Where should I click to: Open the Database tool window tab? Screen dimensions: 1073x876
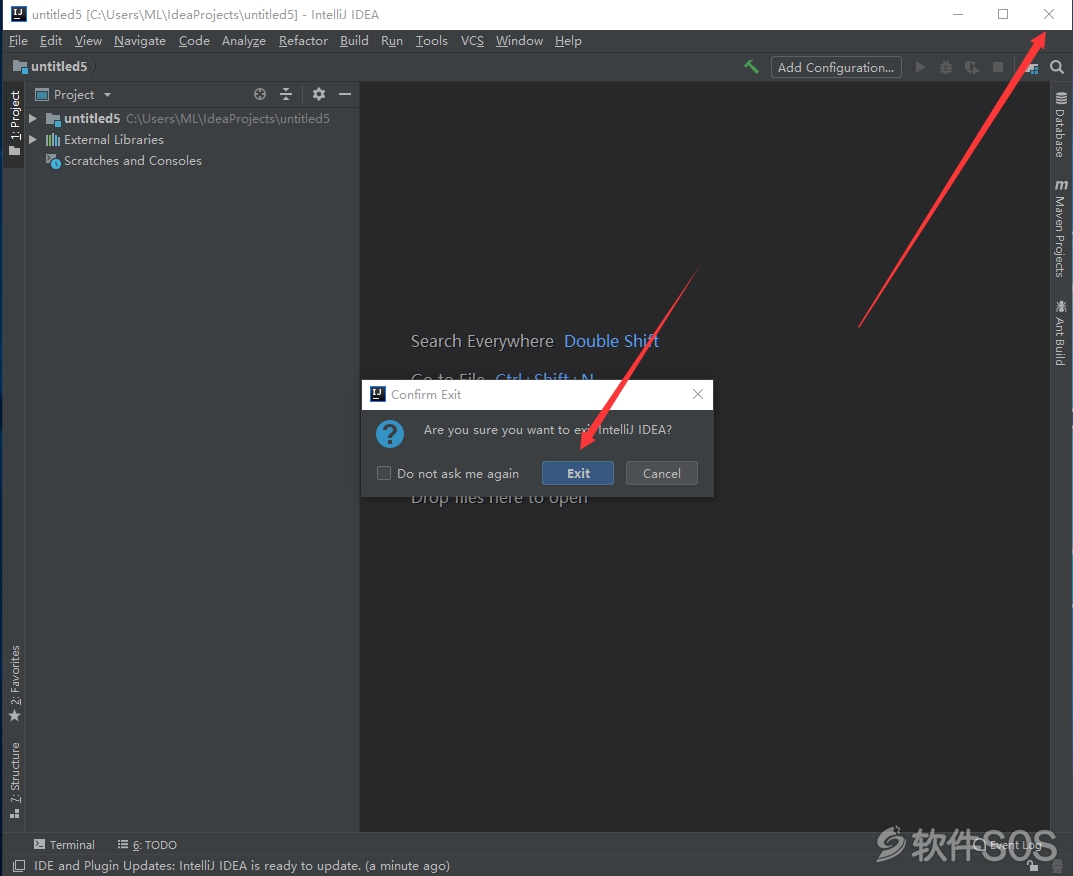click(x=1060, y=125)
